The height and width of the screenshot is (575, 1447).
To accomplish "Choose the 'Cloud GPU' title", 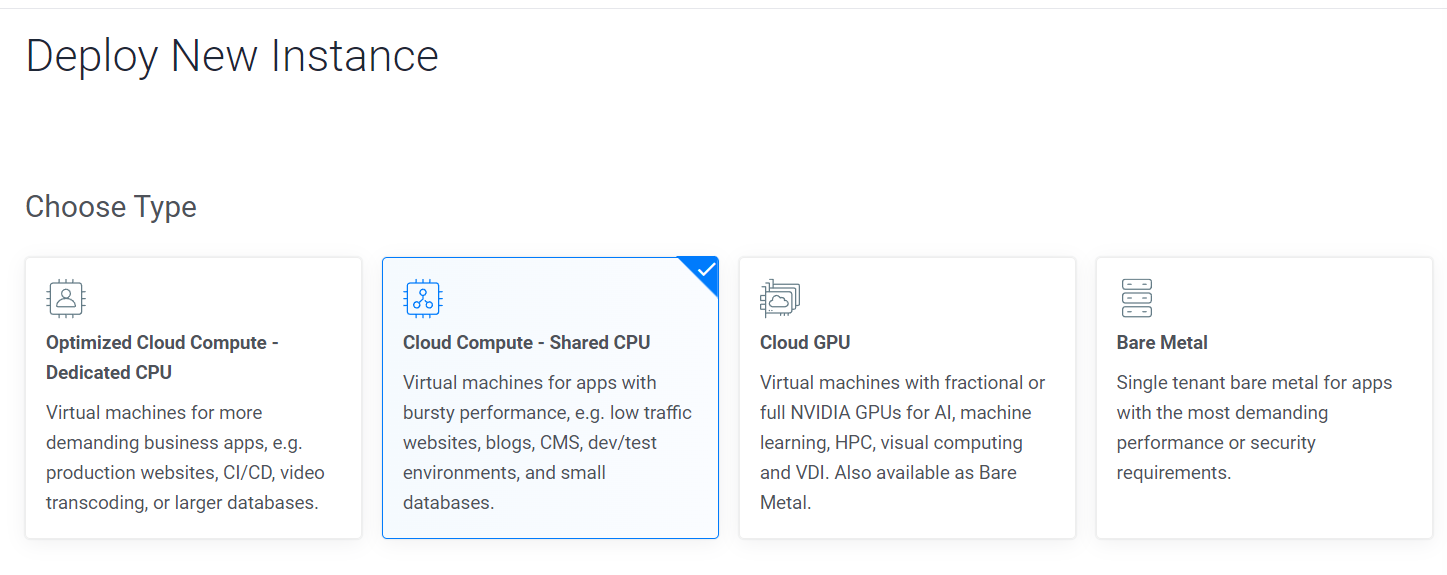I will 805,342.
